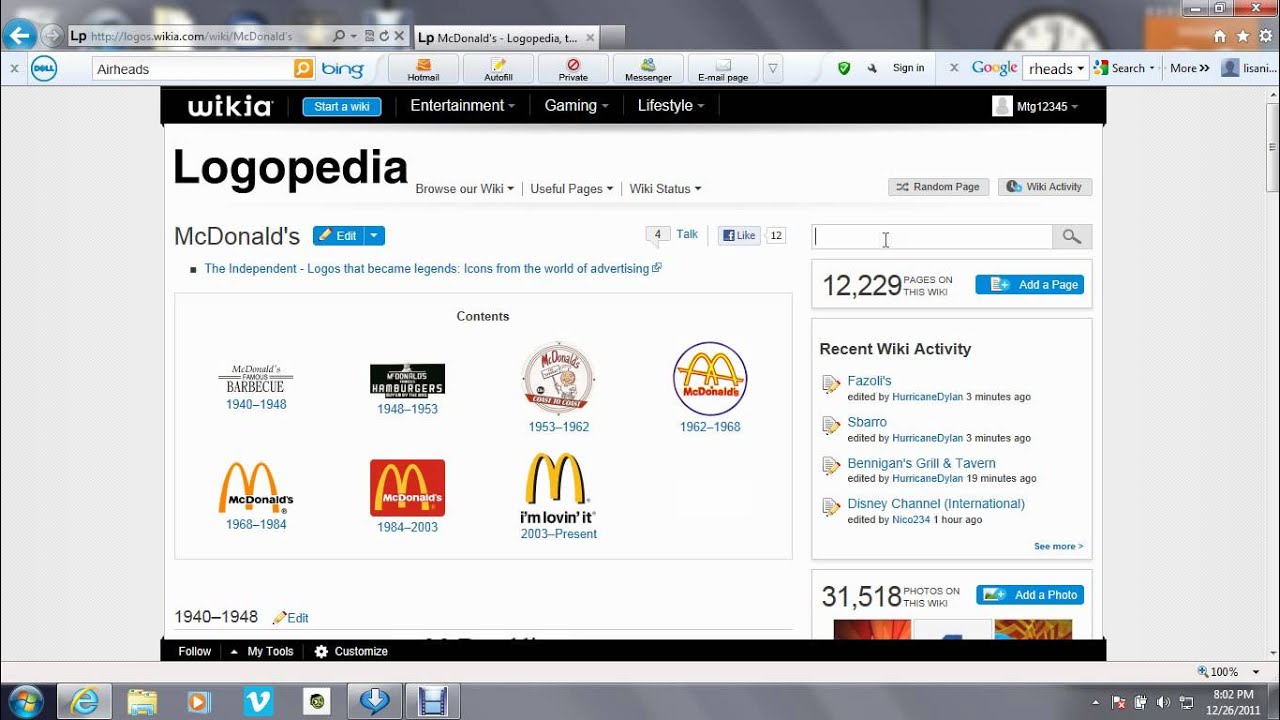Launch Messenger from the toolbar
The height and width of the screenshot is (720, 1280).
tap(648, 69)
